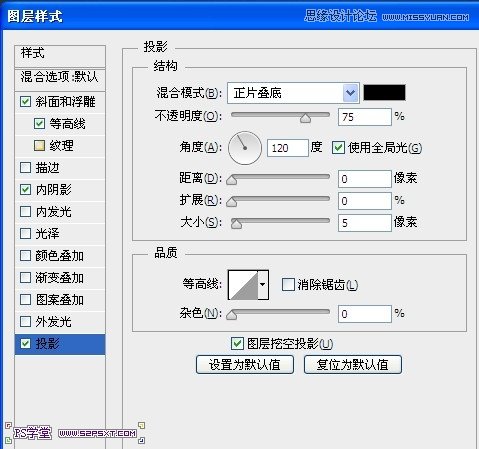
Task: Click the 扩展 slider handle
Action: pyautogui.click(x=231, y=202)
